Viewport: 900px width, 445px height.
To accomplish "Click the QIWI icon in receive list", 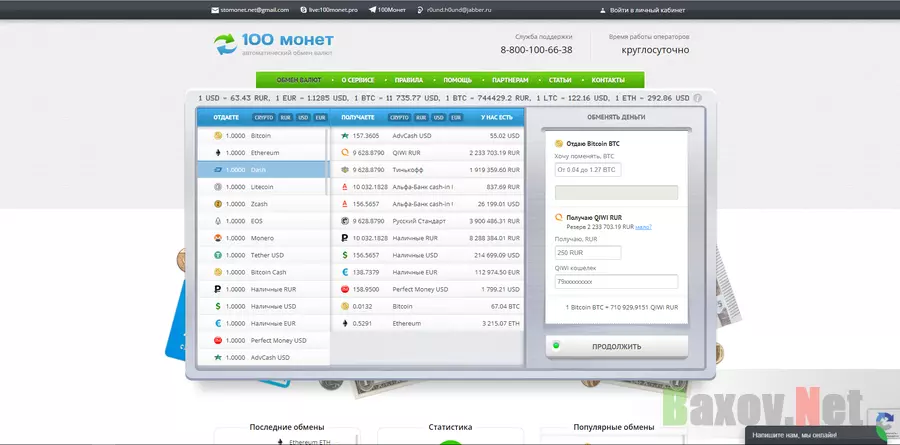I will pos(345,153).
